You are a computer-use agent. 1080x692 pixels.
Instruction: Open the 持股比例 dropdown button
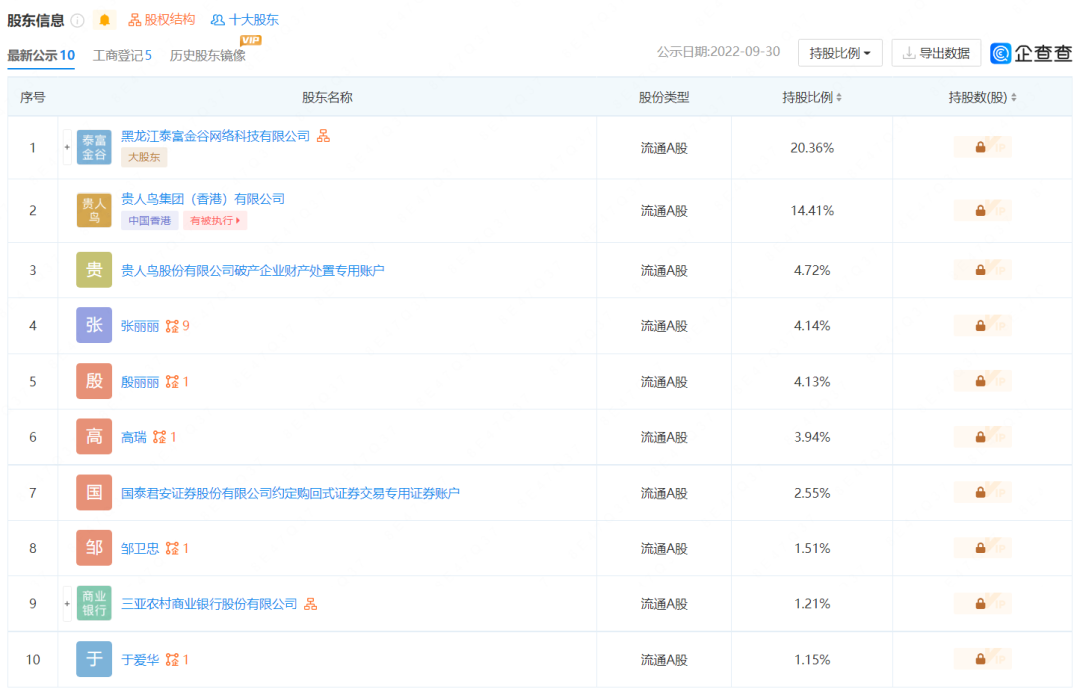tap(840, 53)
